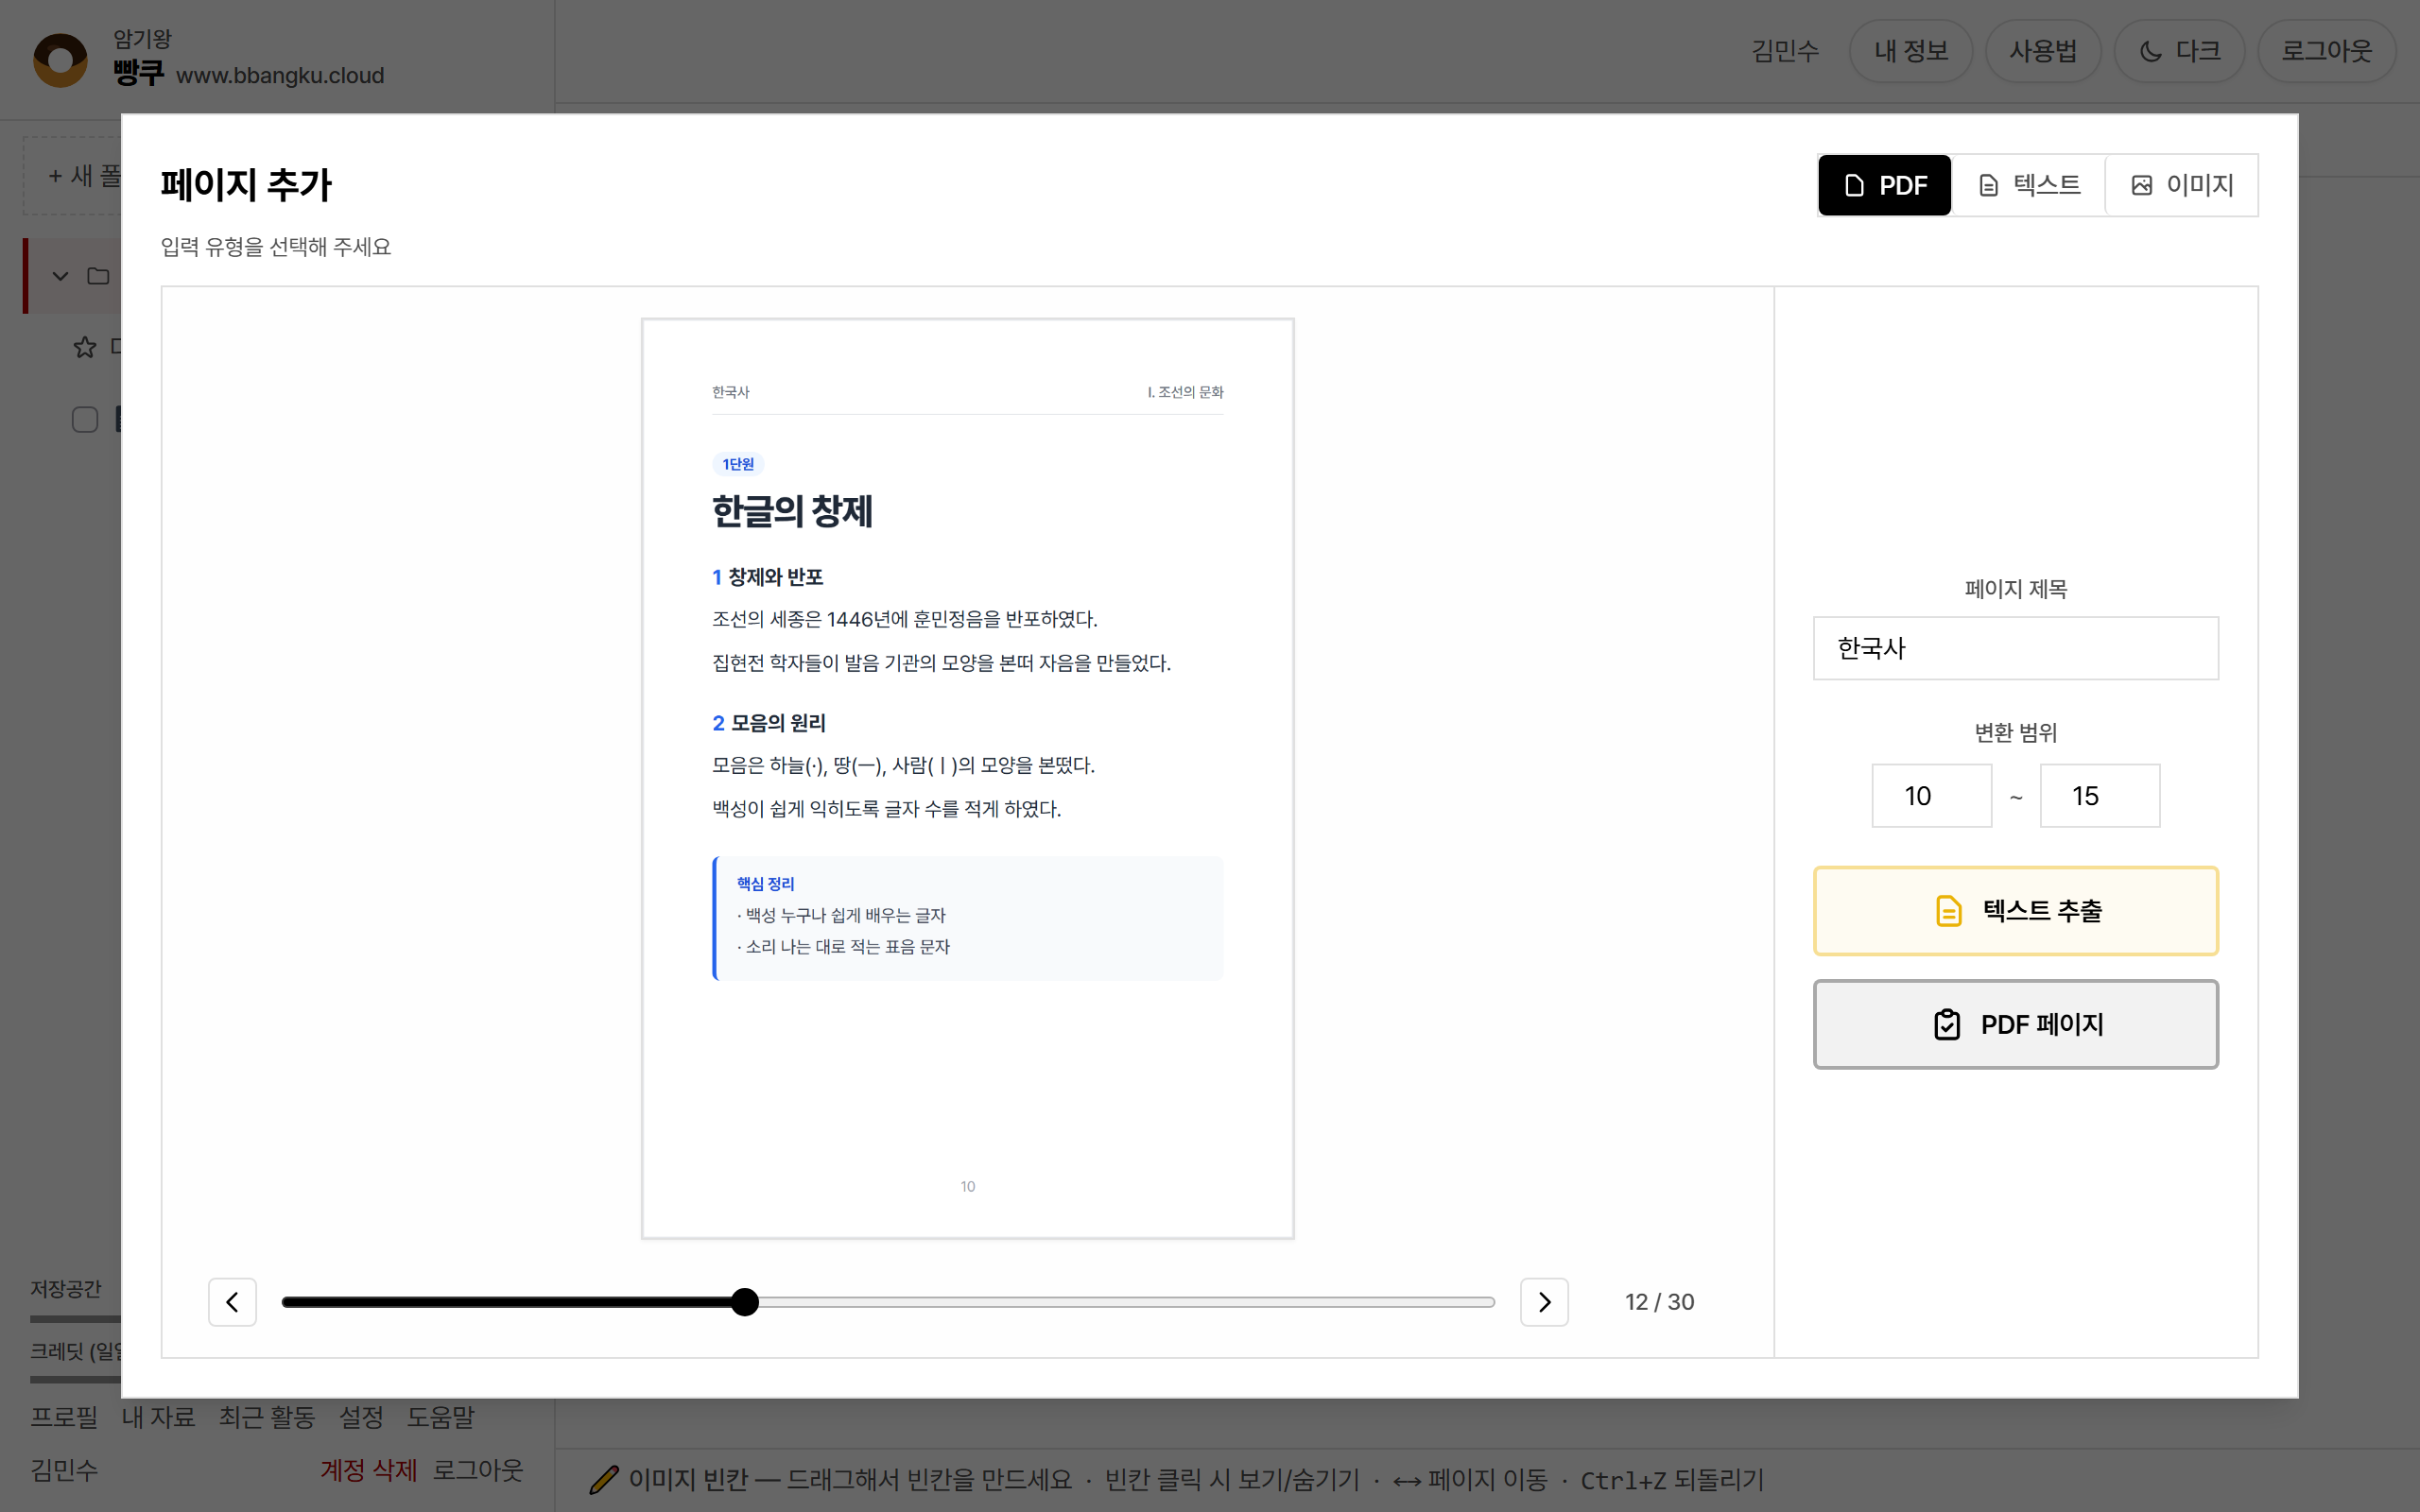The width and height of the screenshot is (2420, 1512).
Task: Click the star favorite icon in sidebar
Action: click(x=85, y=347)
